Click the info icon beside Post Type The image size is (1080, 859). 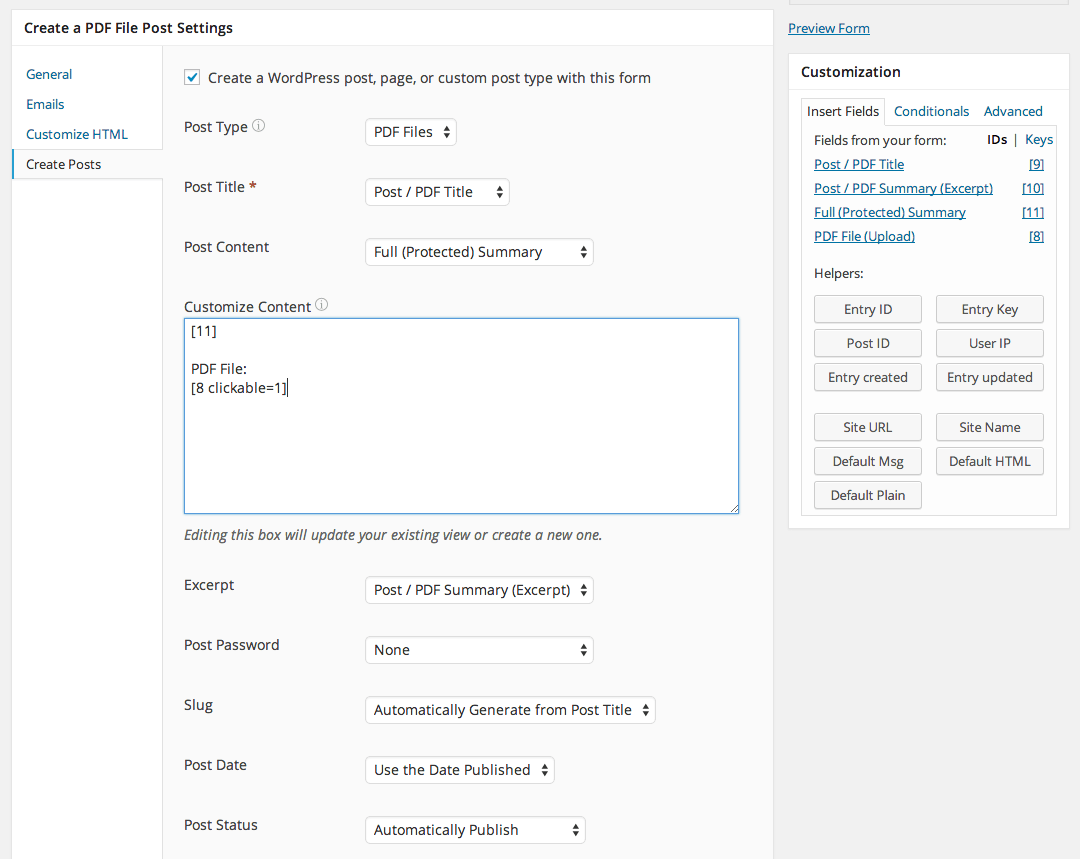(258, 125)
